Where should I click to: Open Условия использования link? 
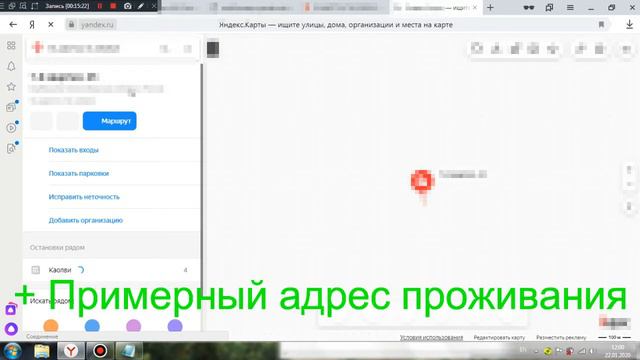click(x=431, y=338)
